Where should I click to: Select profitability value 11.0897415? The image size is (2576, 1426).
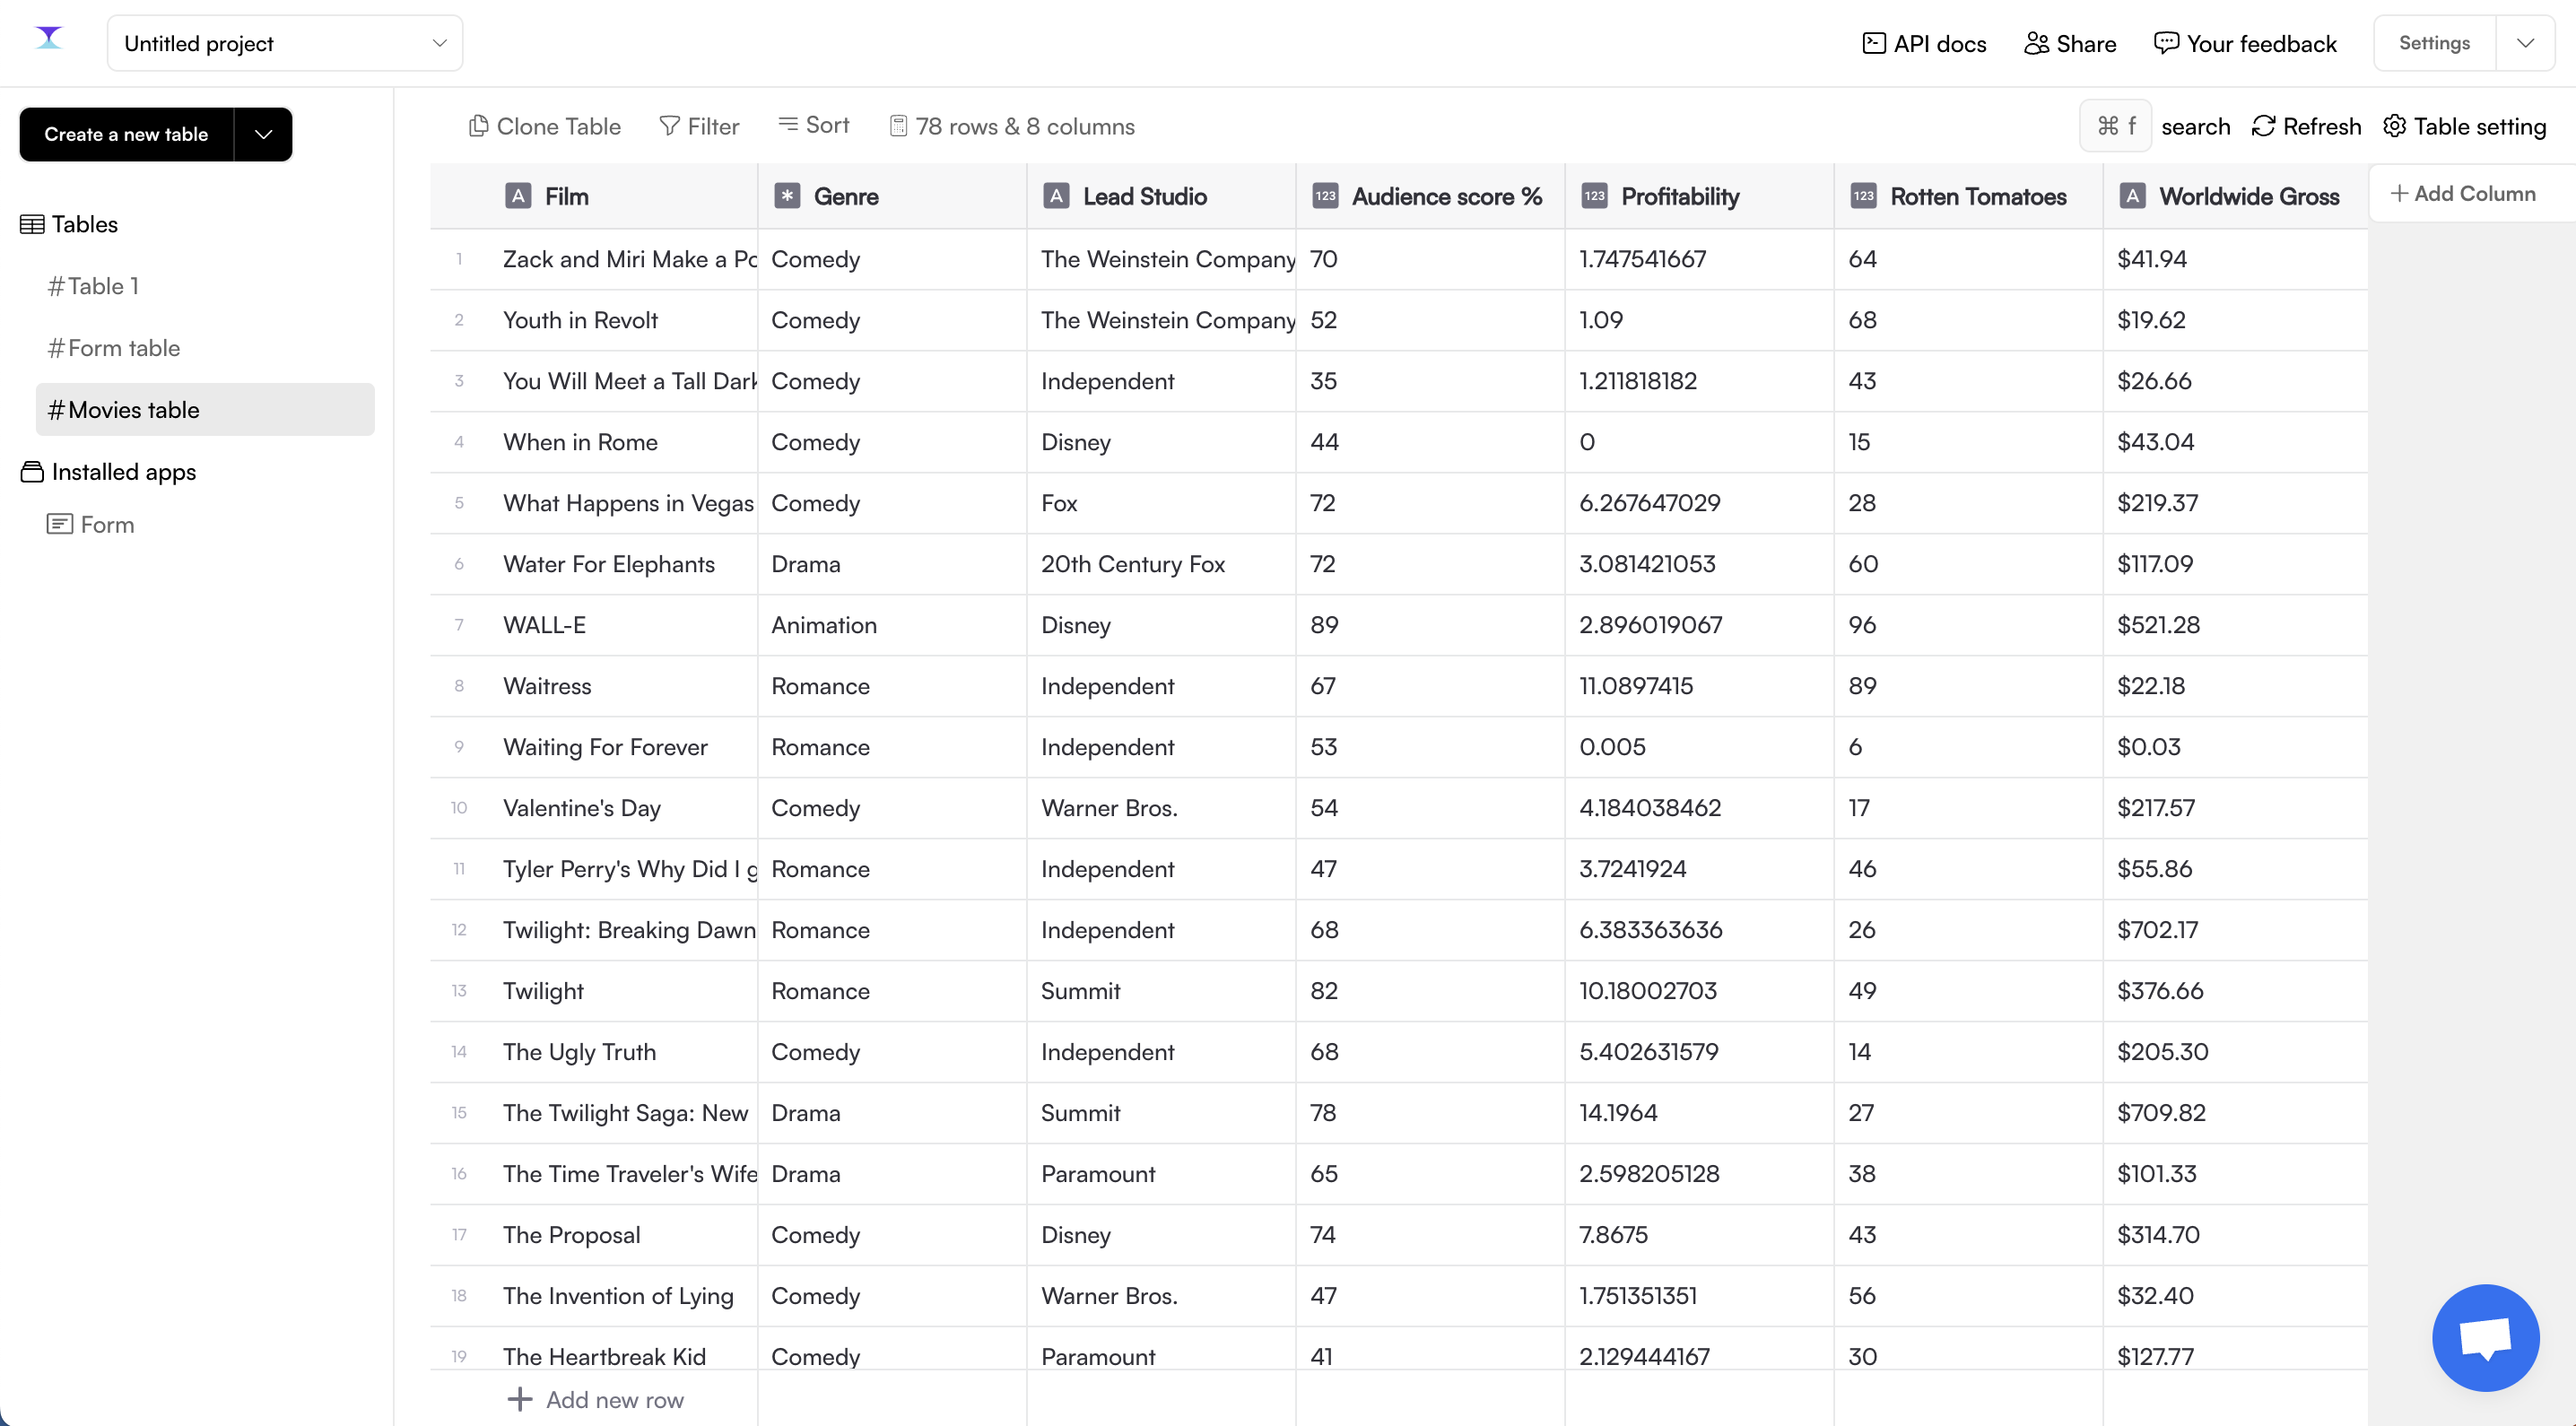point(1699,686)
